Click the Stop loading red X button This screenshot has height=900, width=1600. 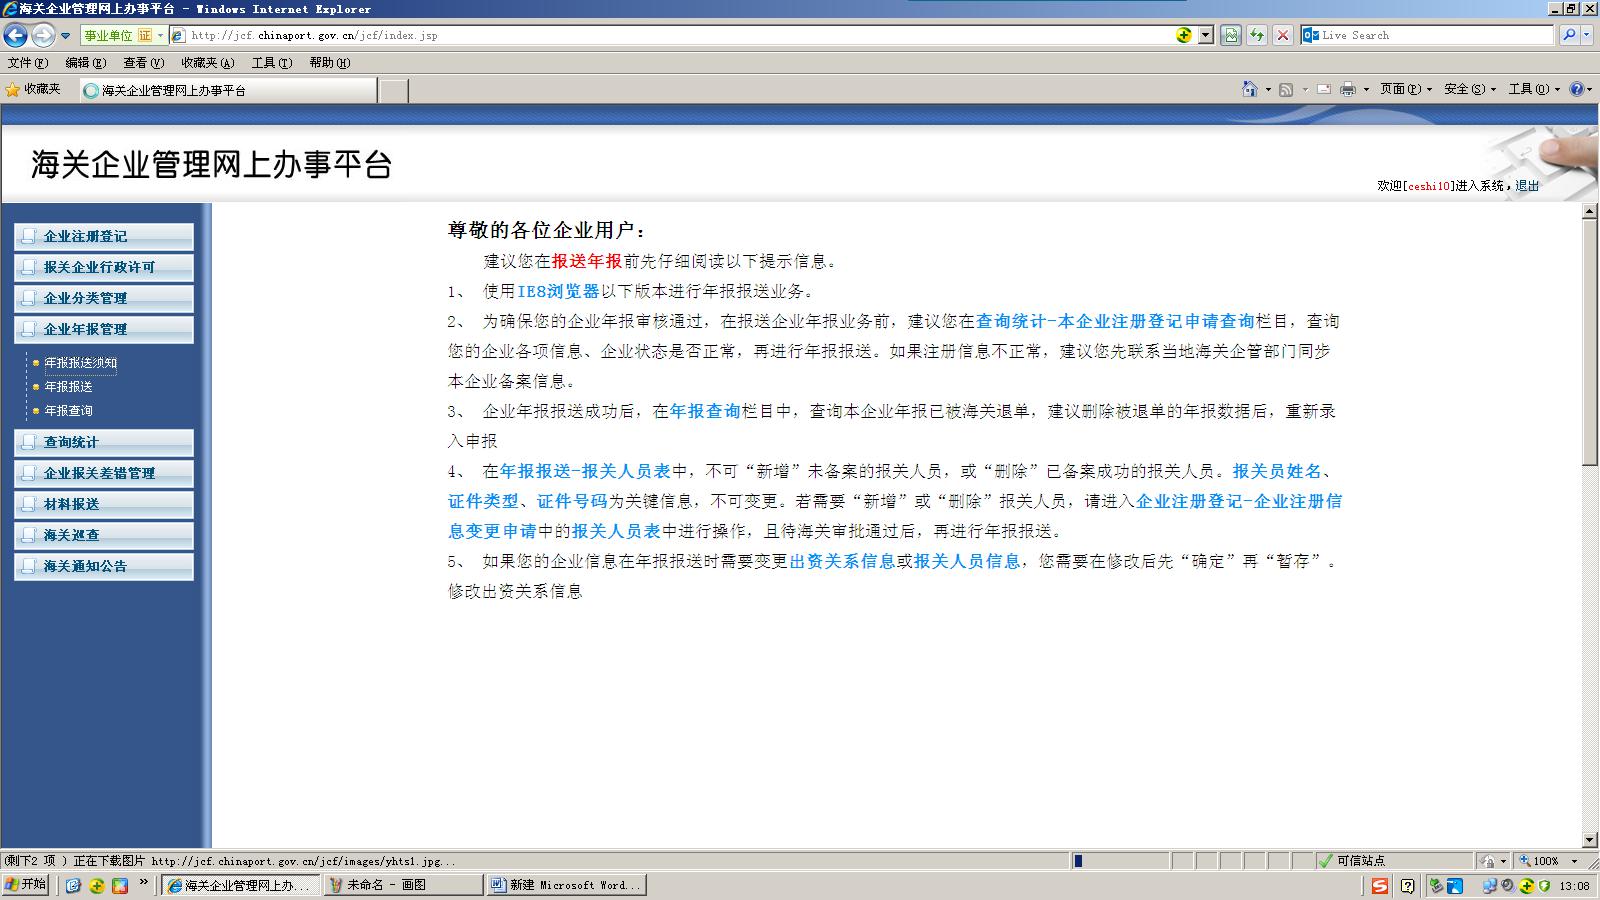(1283, 35)
